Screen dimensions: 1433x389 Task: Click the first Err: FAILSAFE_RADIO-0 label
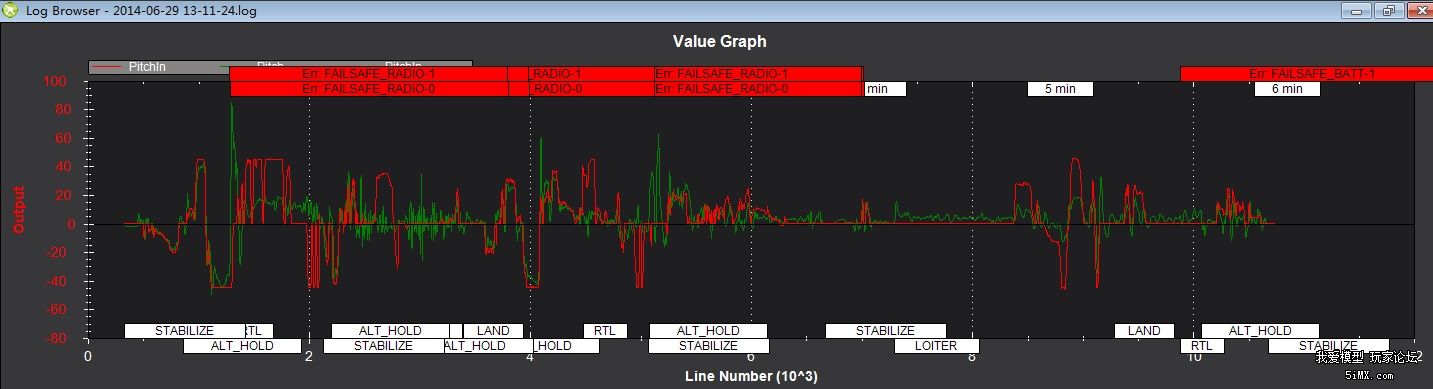[368, 89]
